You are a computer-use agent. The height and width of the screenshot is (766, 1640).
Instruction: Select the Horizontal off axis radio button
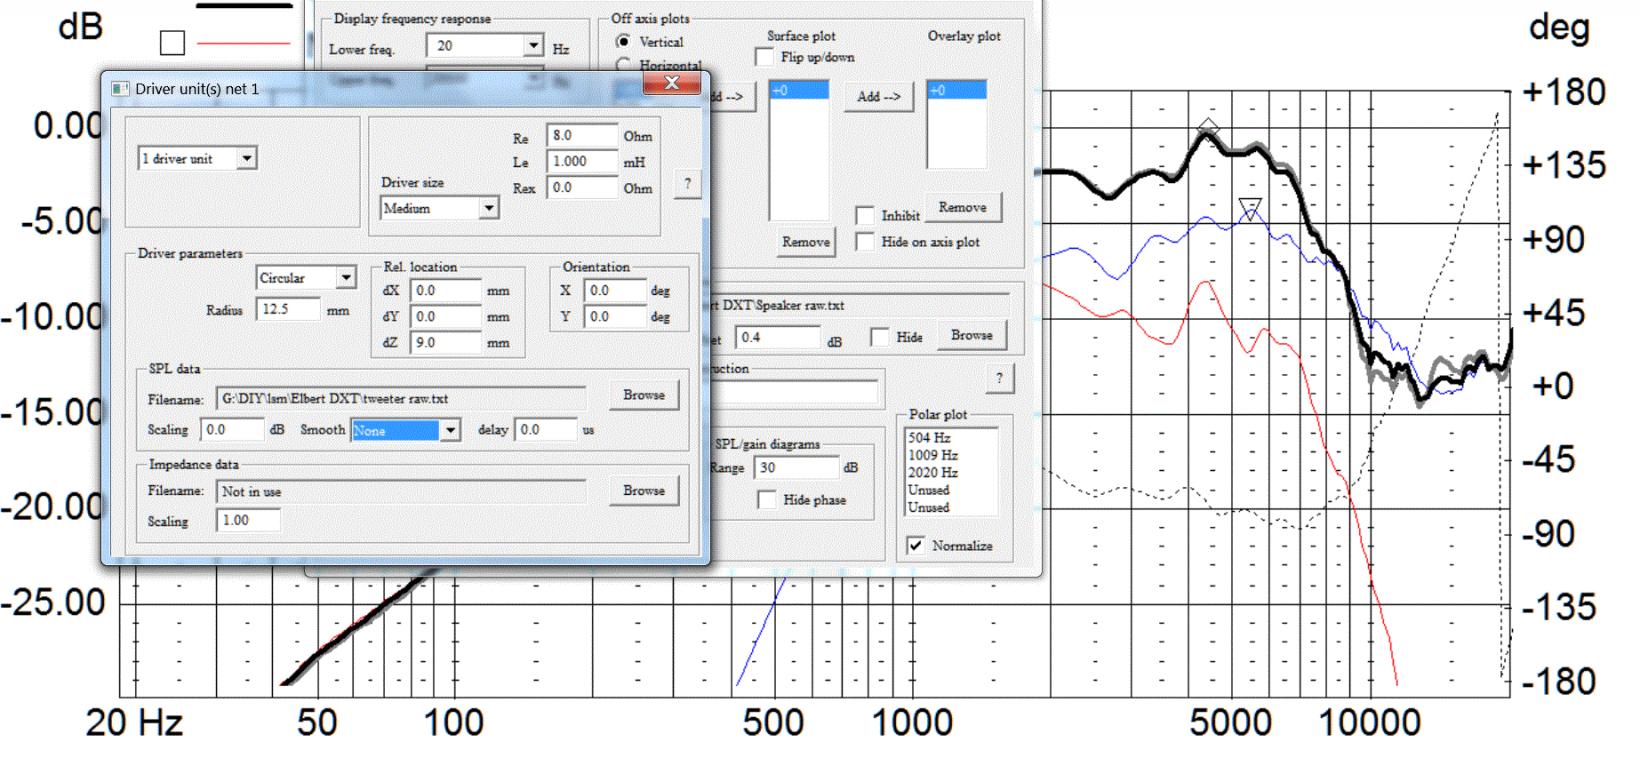click(623, 65)
